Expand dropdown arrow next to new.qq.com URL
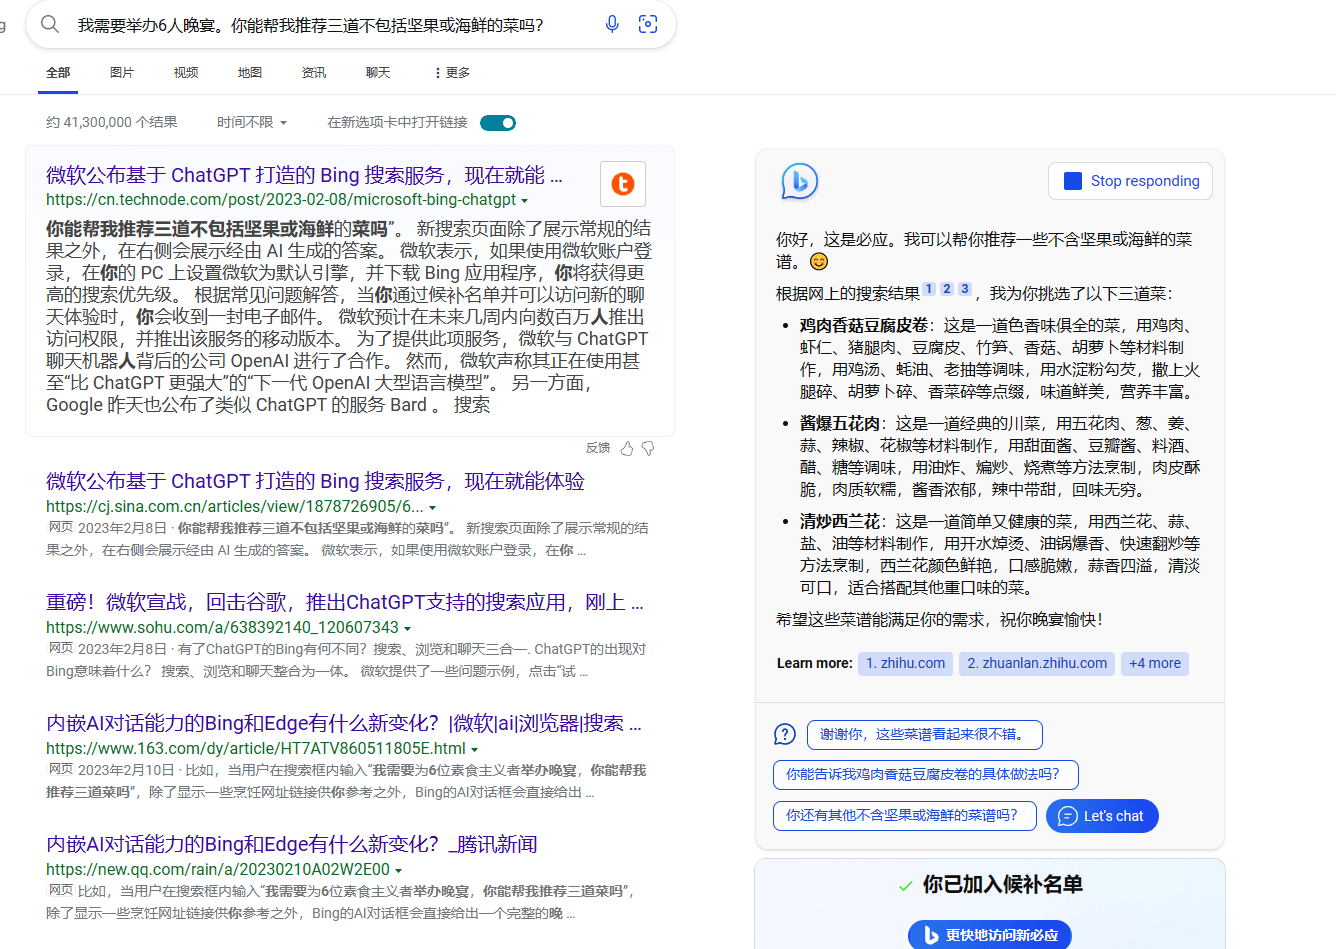1336x949 pixels. tap(398, 870)
